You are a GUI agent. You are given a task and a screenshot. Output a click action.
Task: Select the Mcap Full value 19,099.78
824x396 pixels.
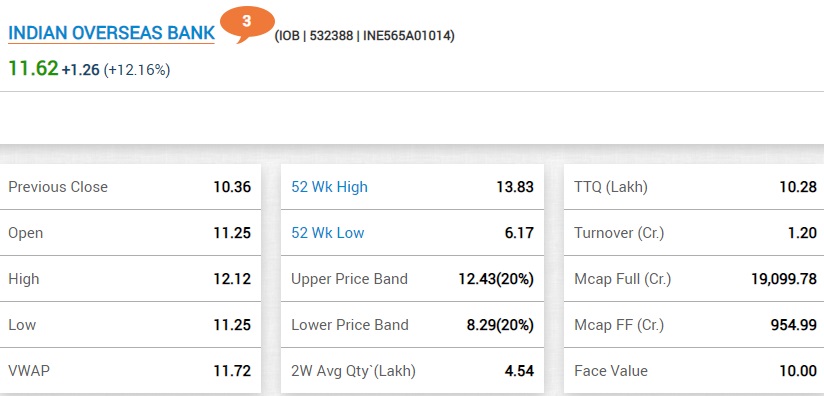pyautogui.click(x=784, y=279)
